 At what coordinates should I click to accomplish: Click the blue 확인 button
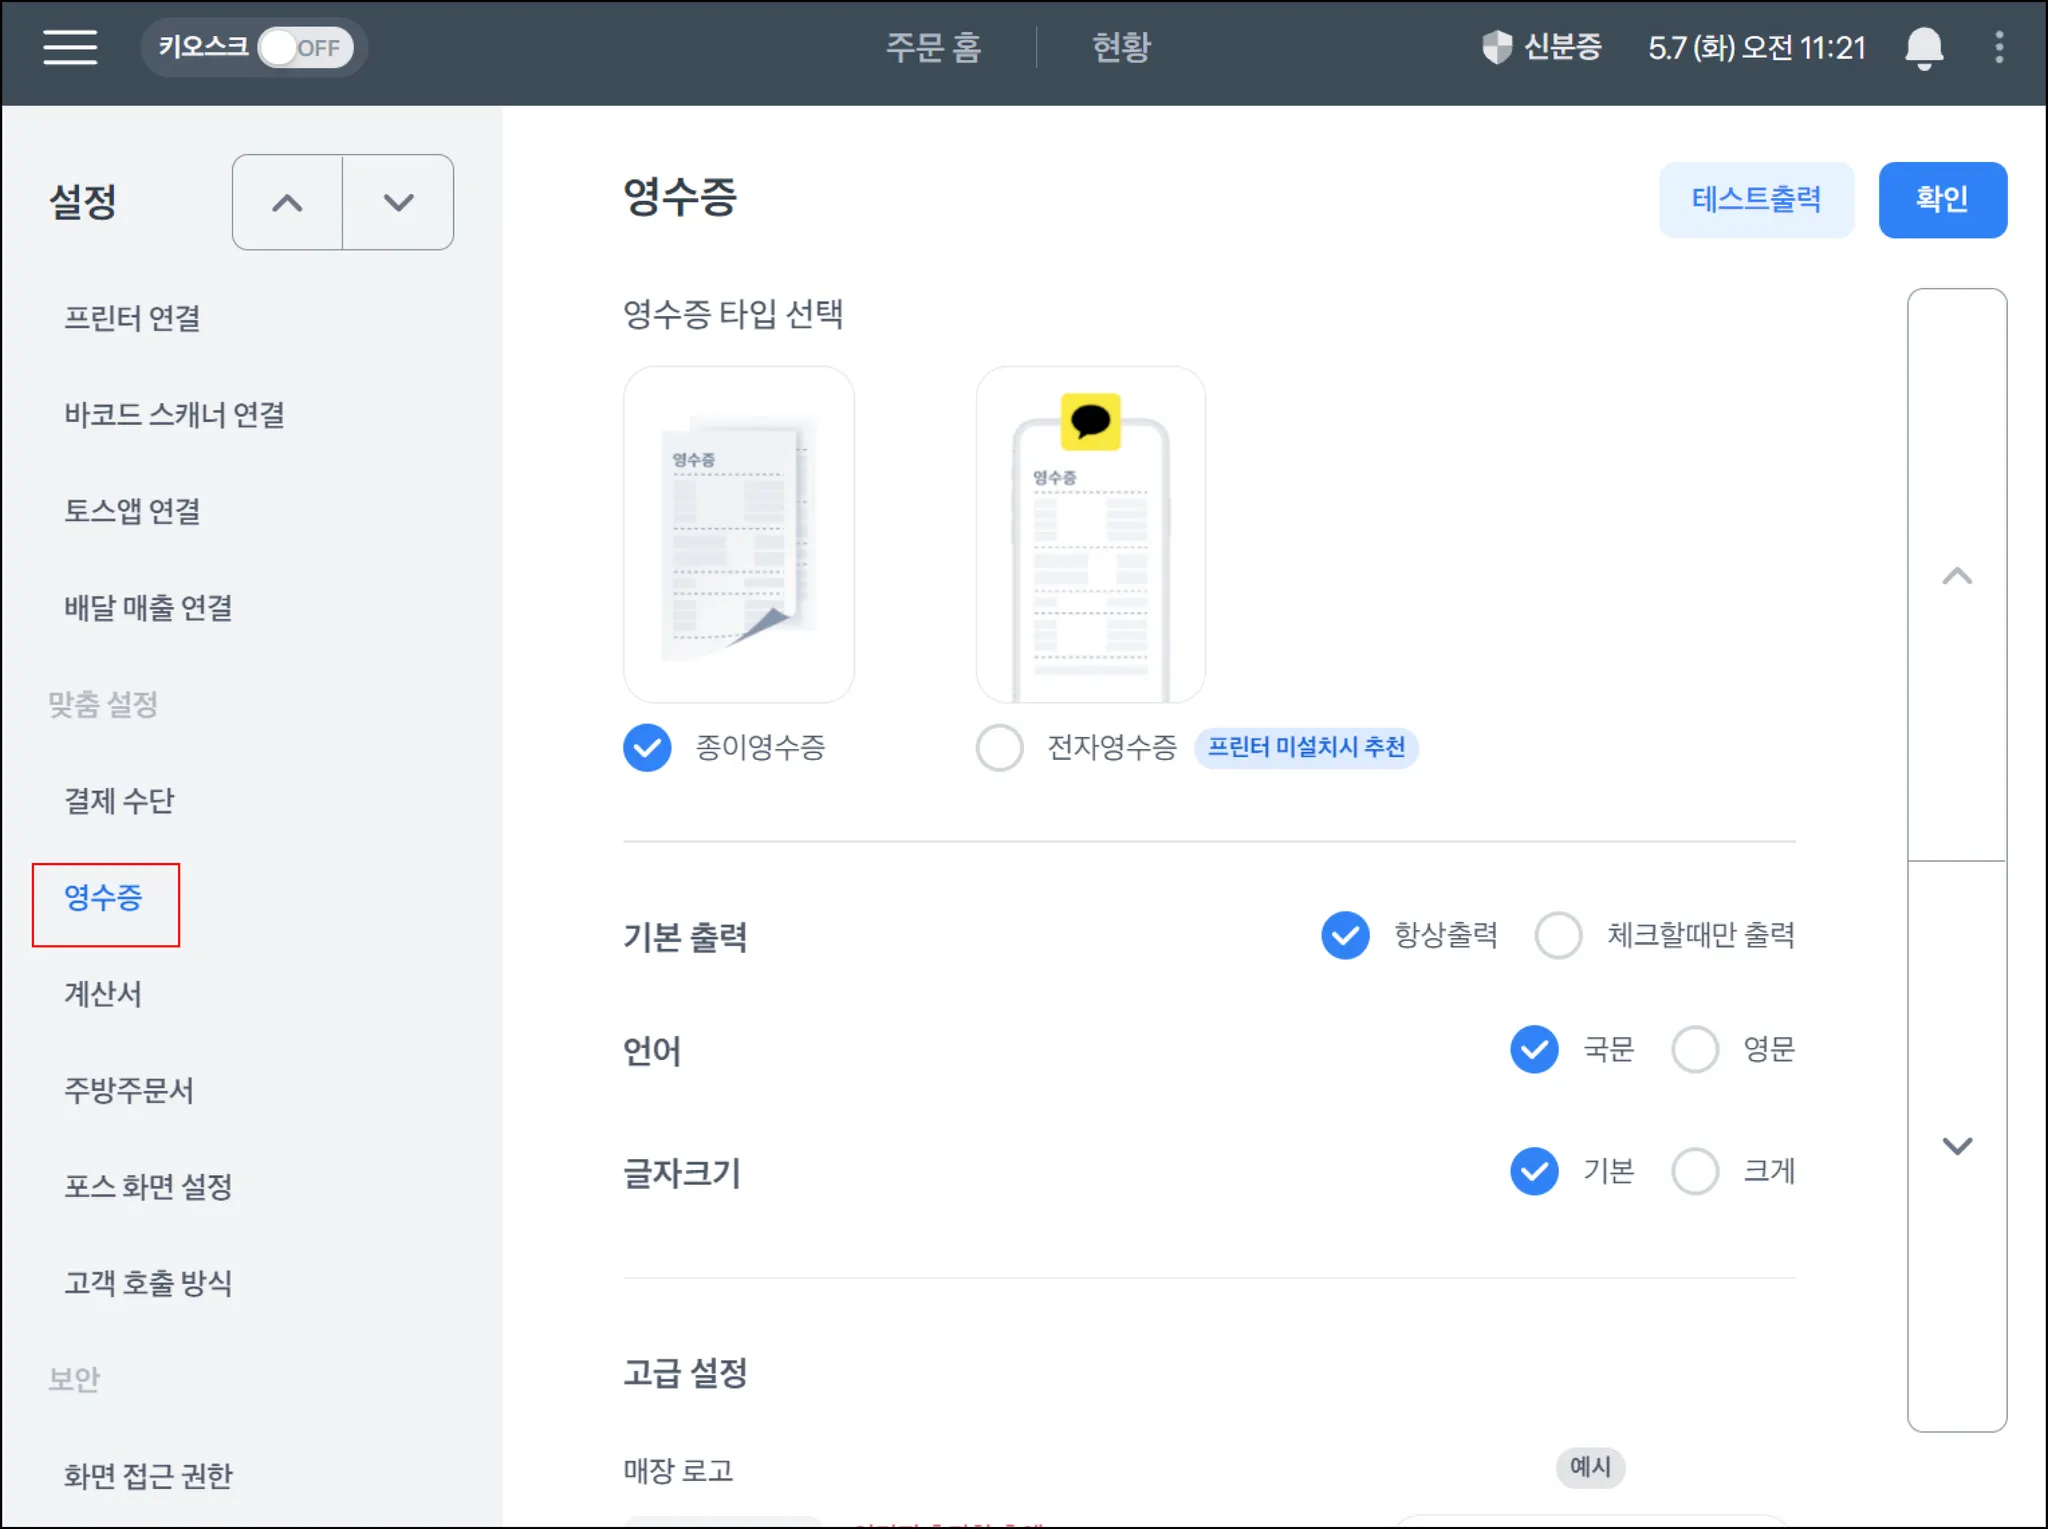click(x=1941, y=200)
